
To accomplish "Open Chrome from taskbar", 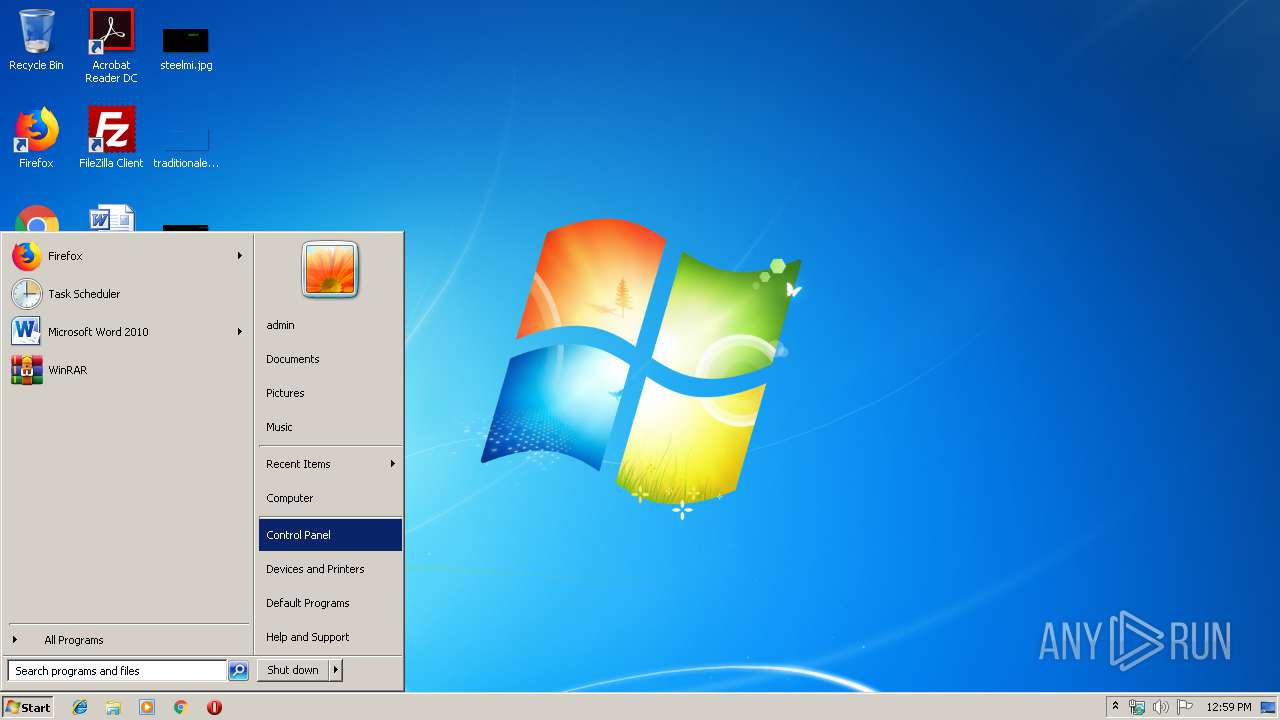I will 181,707.
